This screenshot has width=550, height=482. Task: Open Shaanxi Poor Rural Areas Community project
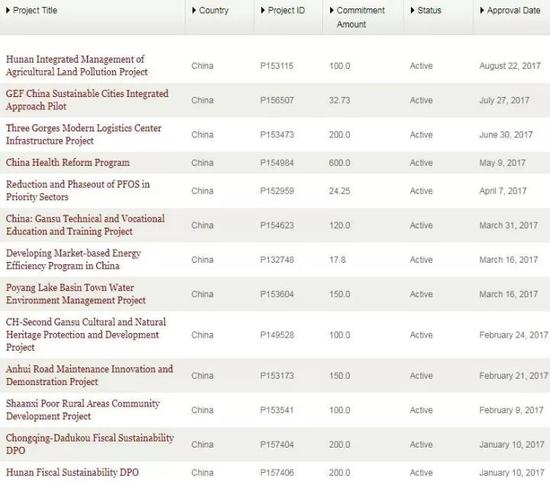click(x=83, y=410)
